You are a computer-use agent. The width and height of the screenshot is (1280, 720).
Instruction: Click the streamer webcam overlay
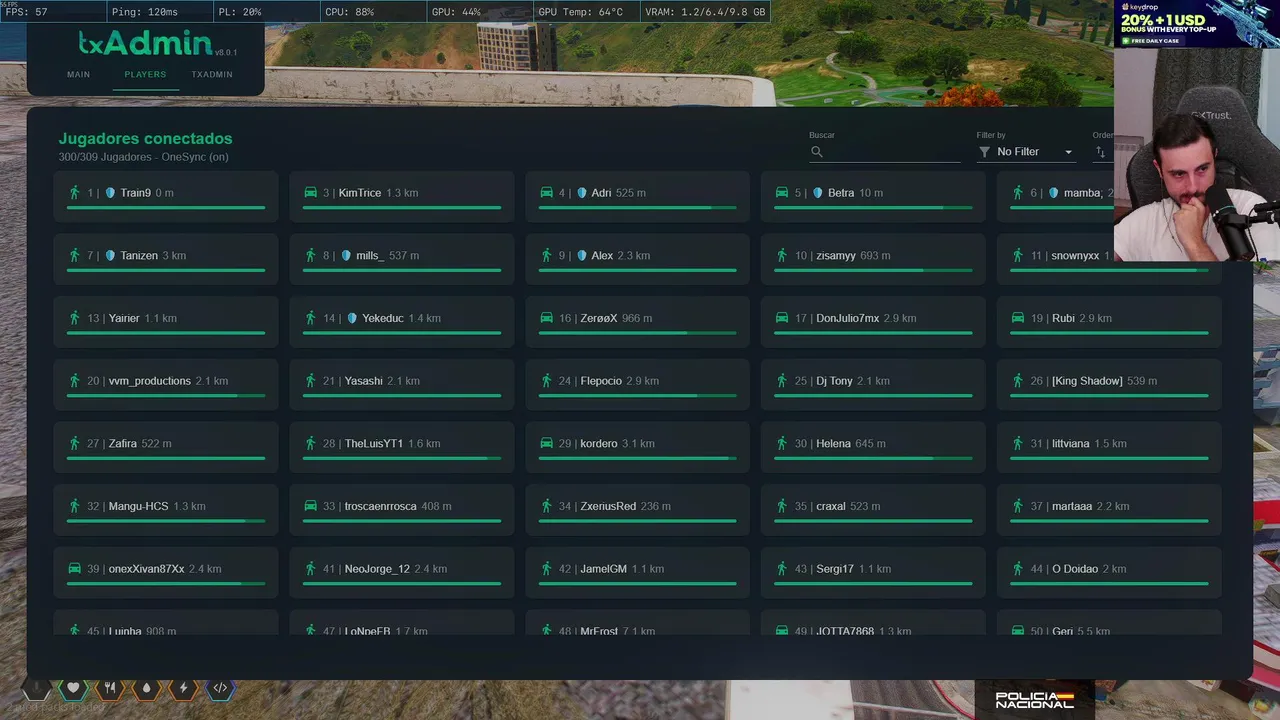click(x=1197, y=155)
